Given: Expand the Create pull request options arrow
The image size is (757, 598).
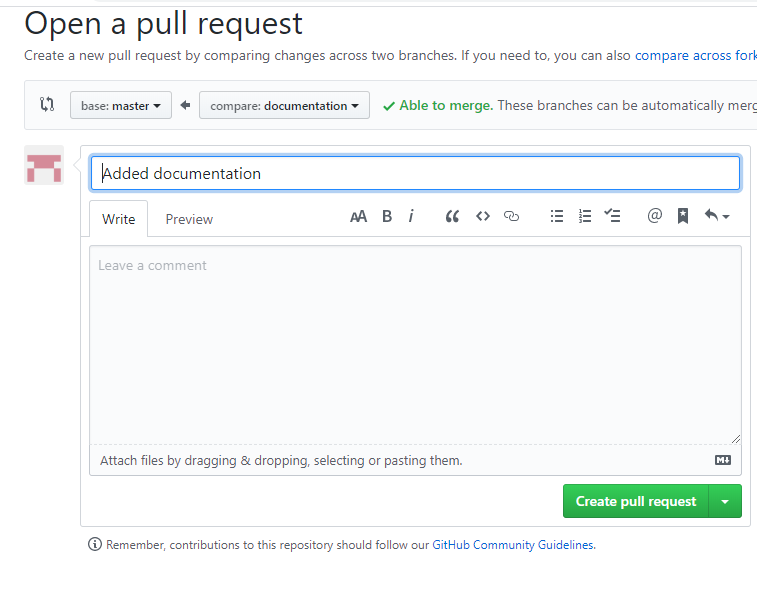Looking at the screenshot, I should pyautogui.click(x=725, y=501).
